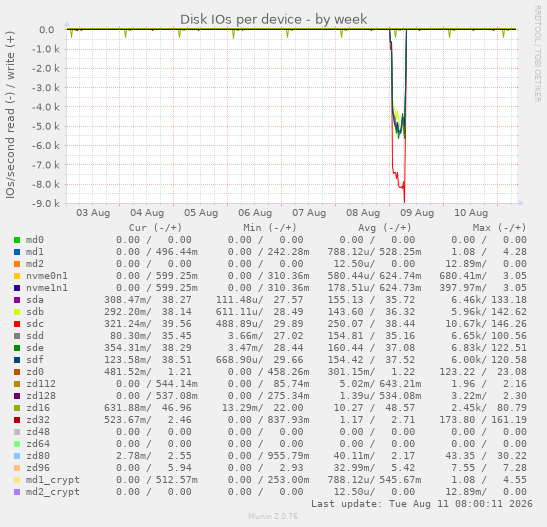Click the '09 Aug' x-axis label

coord(417,213)
